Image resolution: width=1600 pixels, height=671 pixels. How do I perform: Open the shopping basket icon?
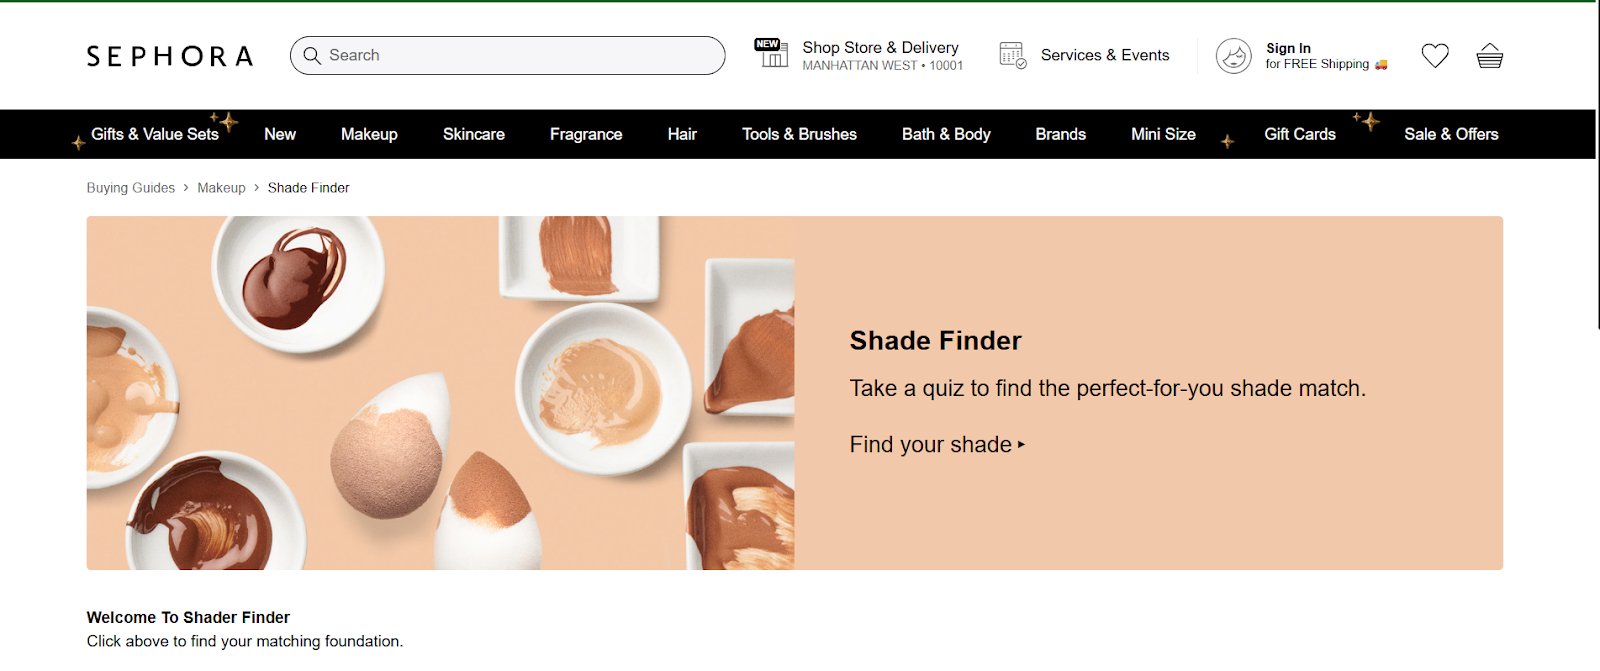[x=1489, y=56]
